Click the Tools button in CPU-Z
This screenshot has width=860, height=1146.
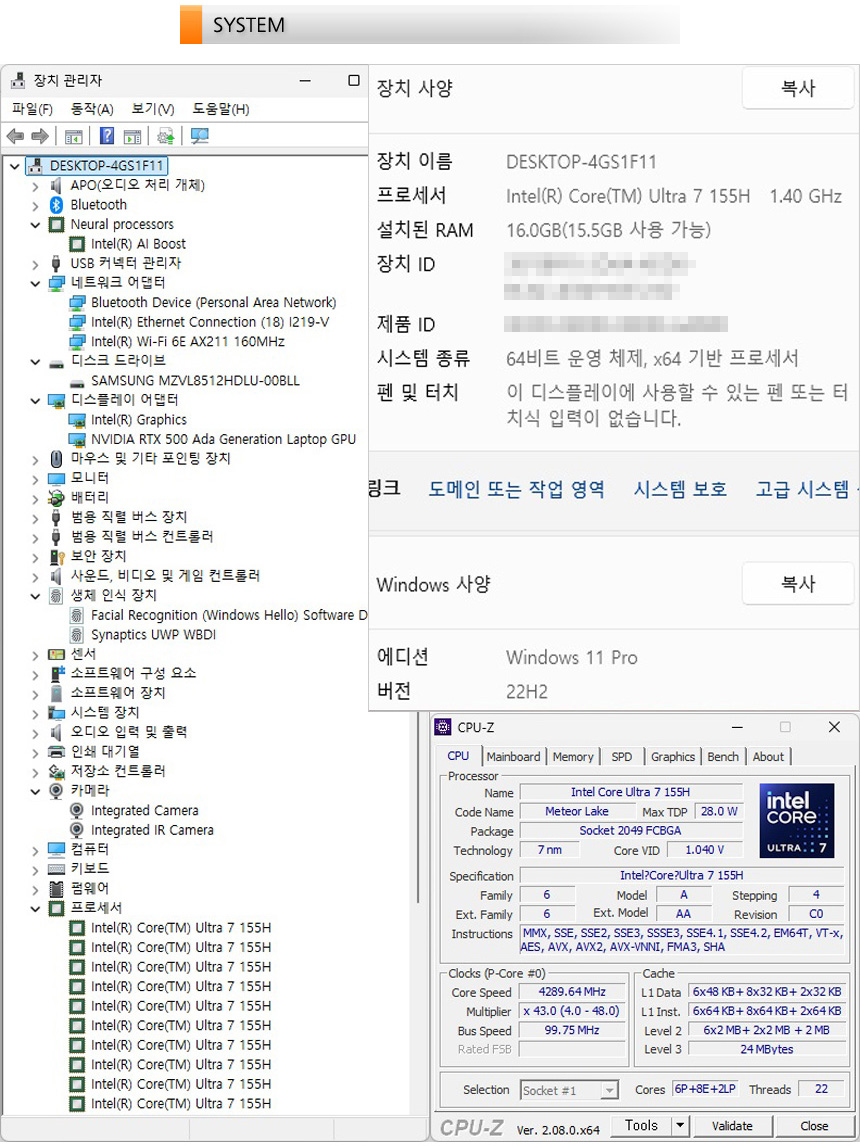(x=641, y=1126)
